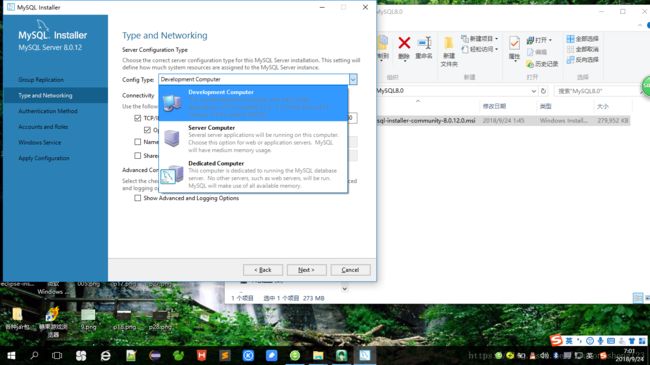Click the purple Eclipse icon on the taskbar
The width and height of the screenshot is (650, 365).
pyautogui.click(x=155, y=355)
